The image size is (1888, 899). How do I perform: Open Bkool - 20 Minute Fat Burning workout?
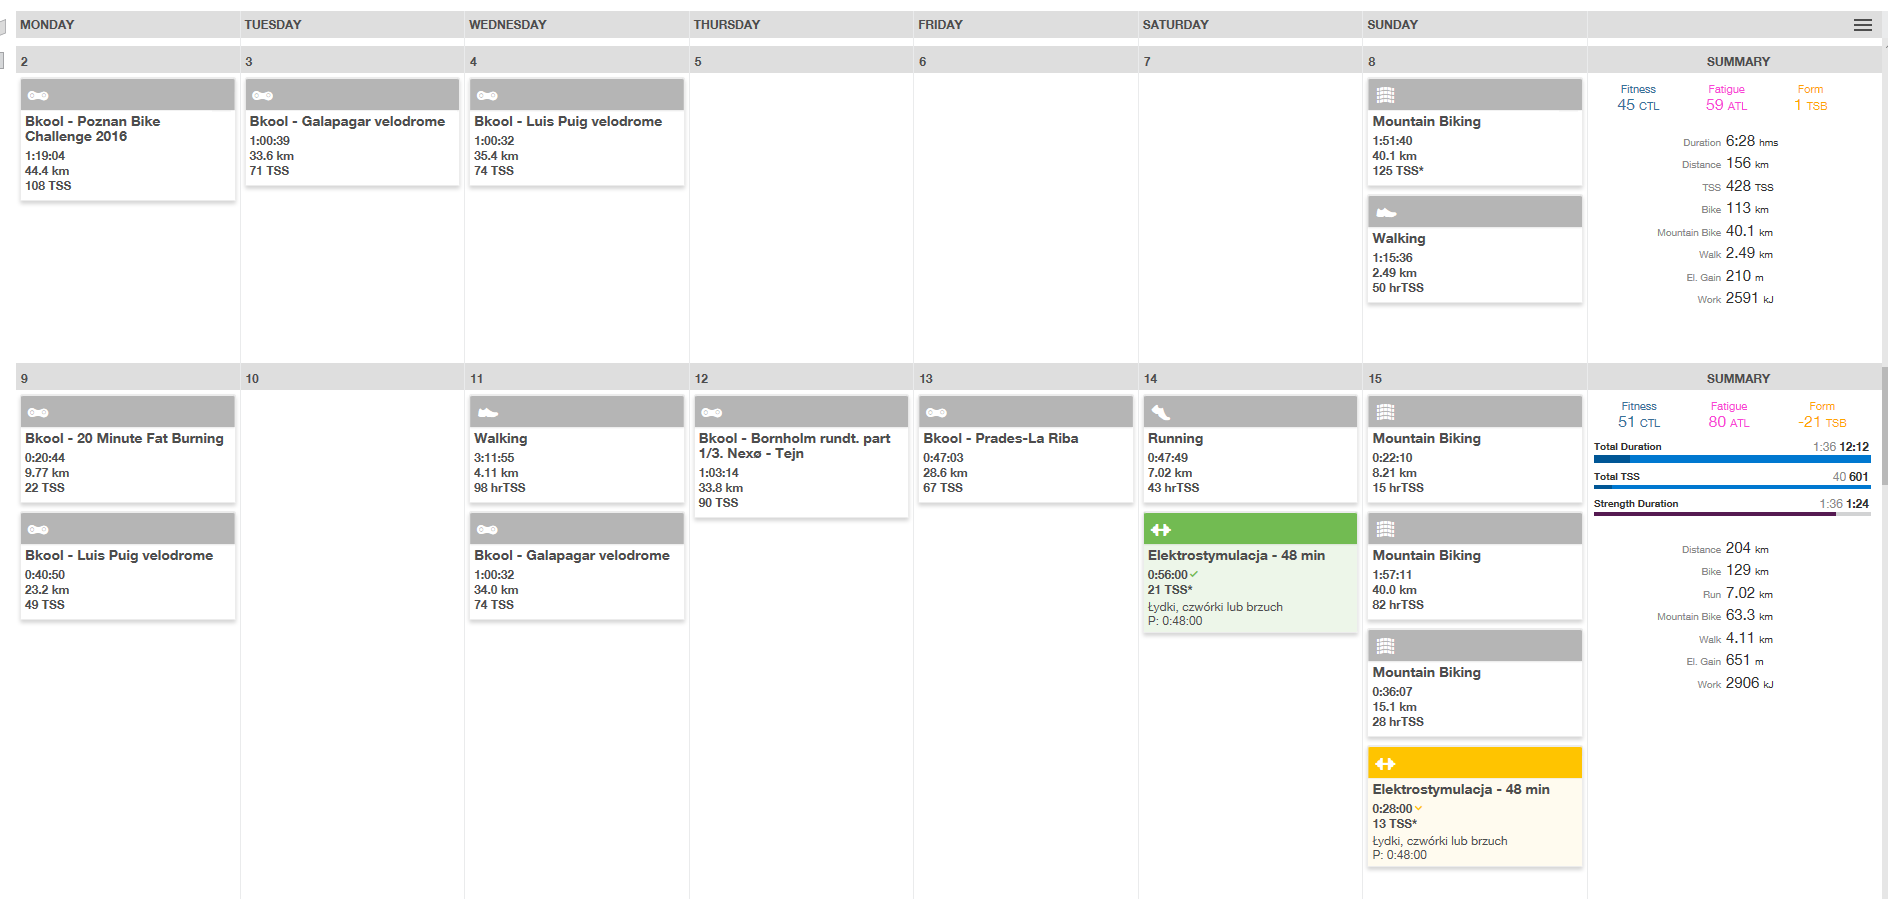point(124,439)
